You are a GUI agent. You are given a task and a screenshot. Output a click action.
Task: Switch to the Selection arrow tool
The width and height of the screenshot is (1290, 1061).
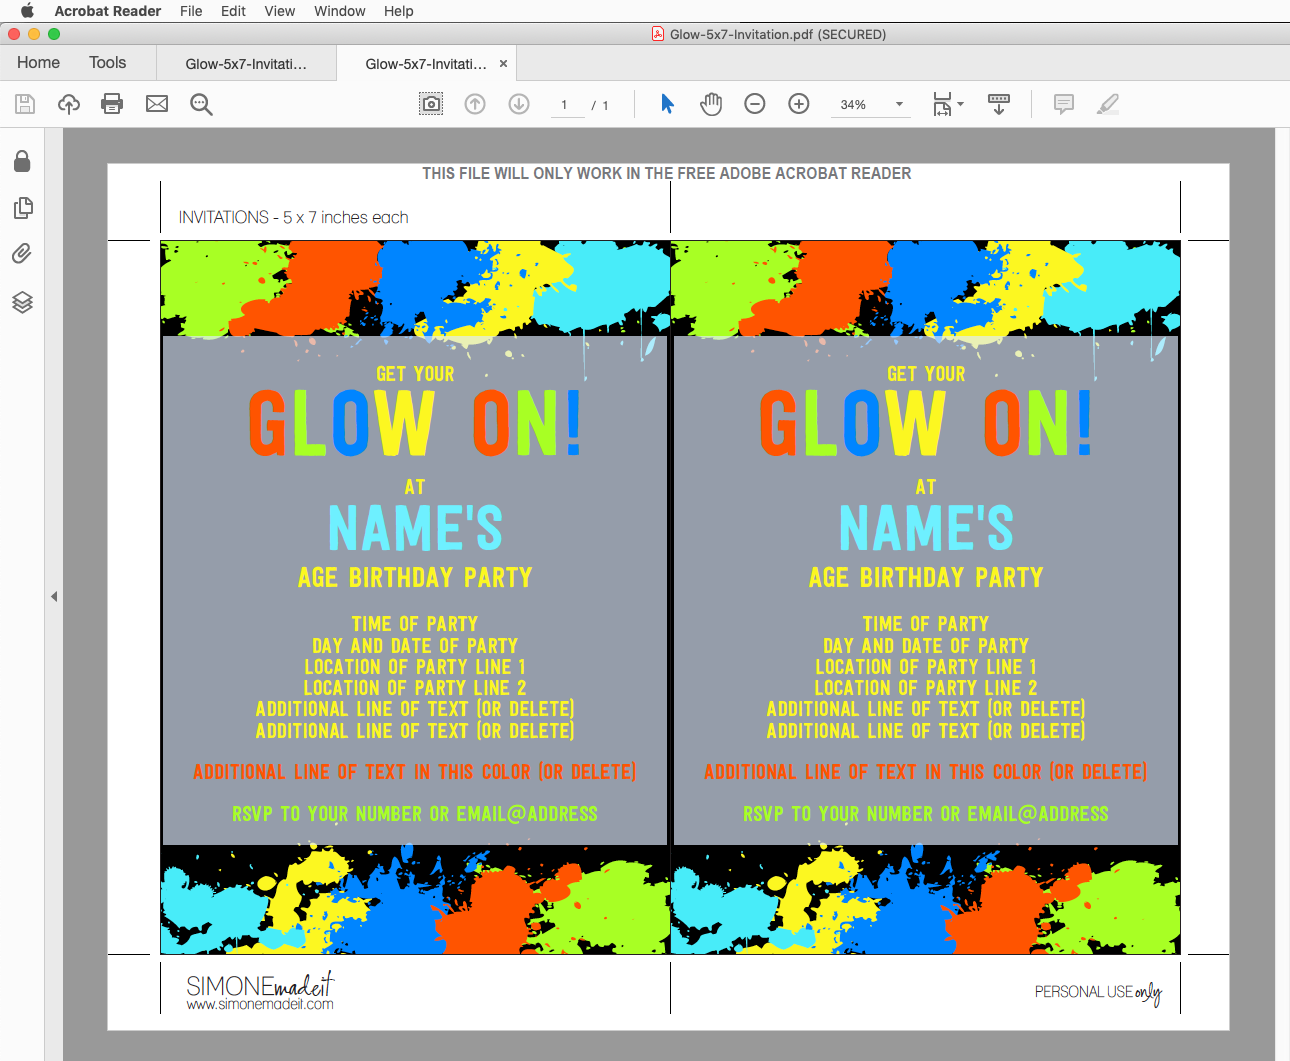pyautogui.click(x=666, y=103)
